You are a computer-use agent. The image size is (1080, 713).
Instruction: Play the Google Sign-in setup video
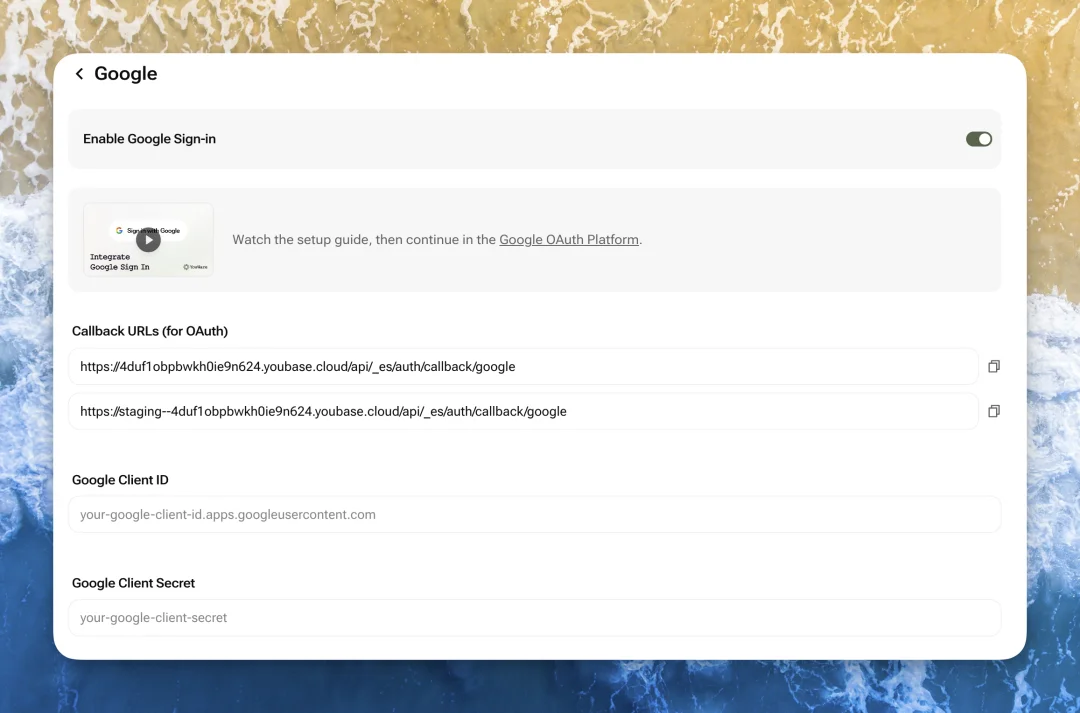148,240
